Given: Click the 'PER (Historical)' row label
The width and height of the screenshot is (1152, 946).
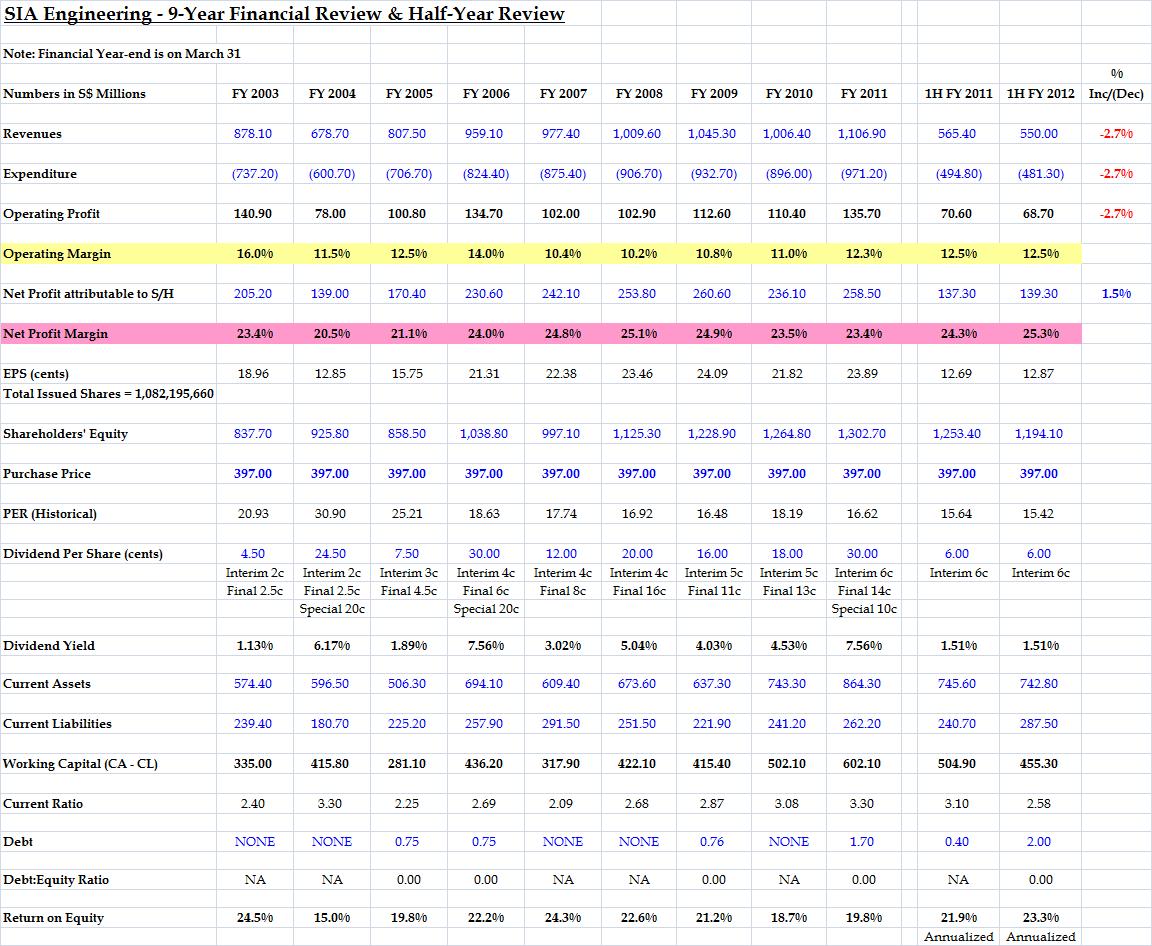Looking at the screenshot, I should [x=50, y=513].
